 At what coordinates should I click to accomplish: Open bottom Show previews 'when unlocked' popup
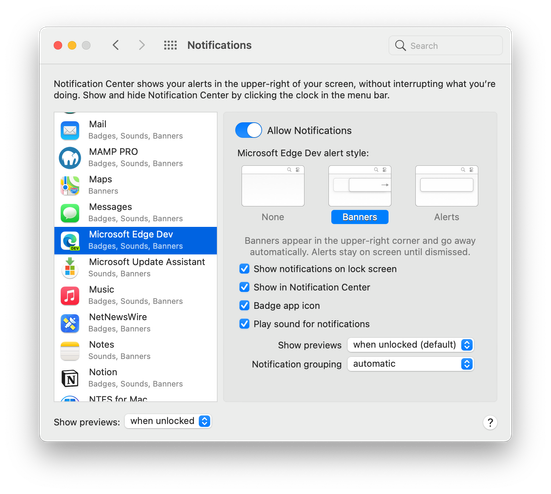[x=168, y=421]
